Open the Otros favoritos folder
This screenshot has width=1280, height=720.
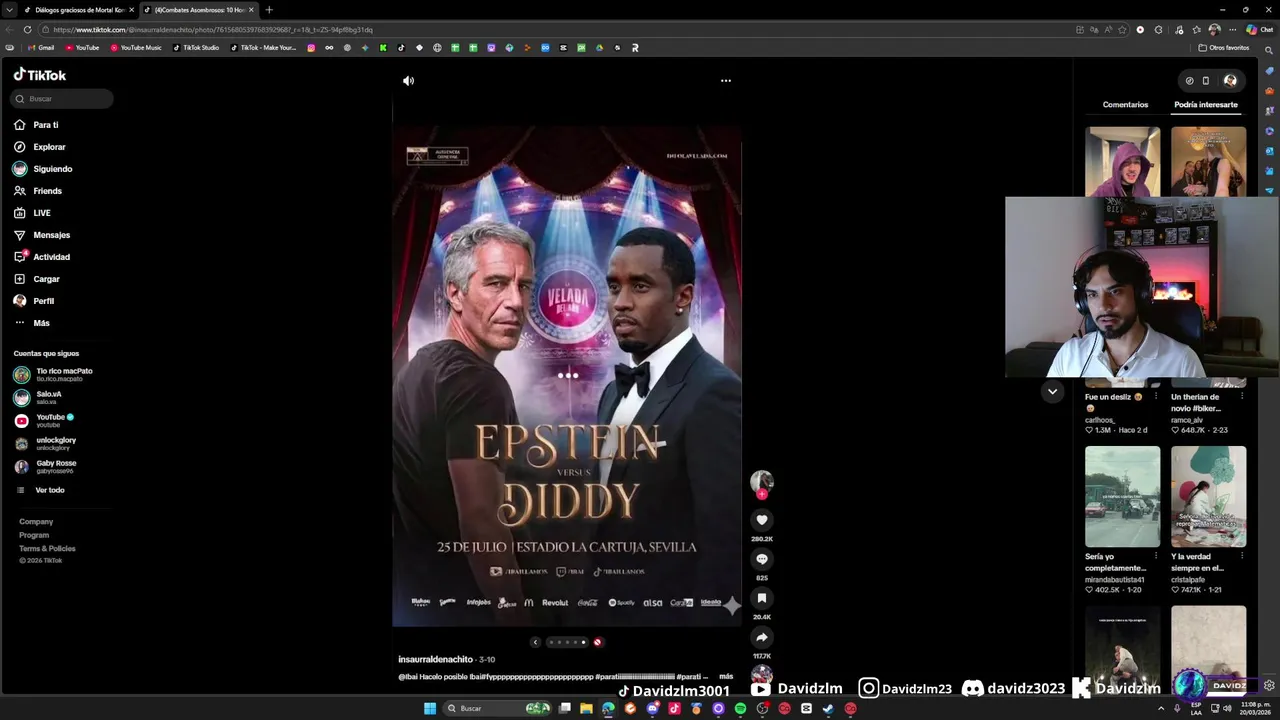click(x=1224, y=48)
